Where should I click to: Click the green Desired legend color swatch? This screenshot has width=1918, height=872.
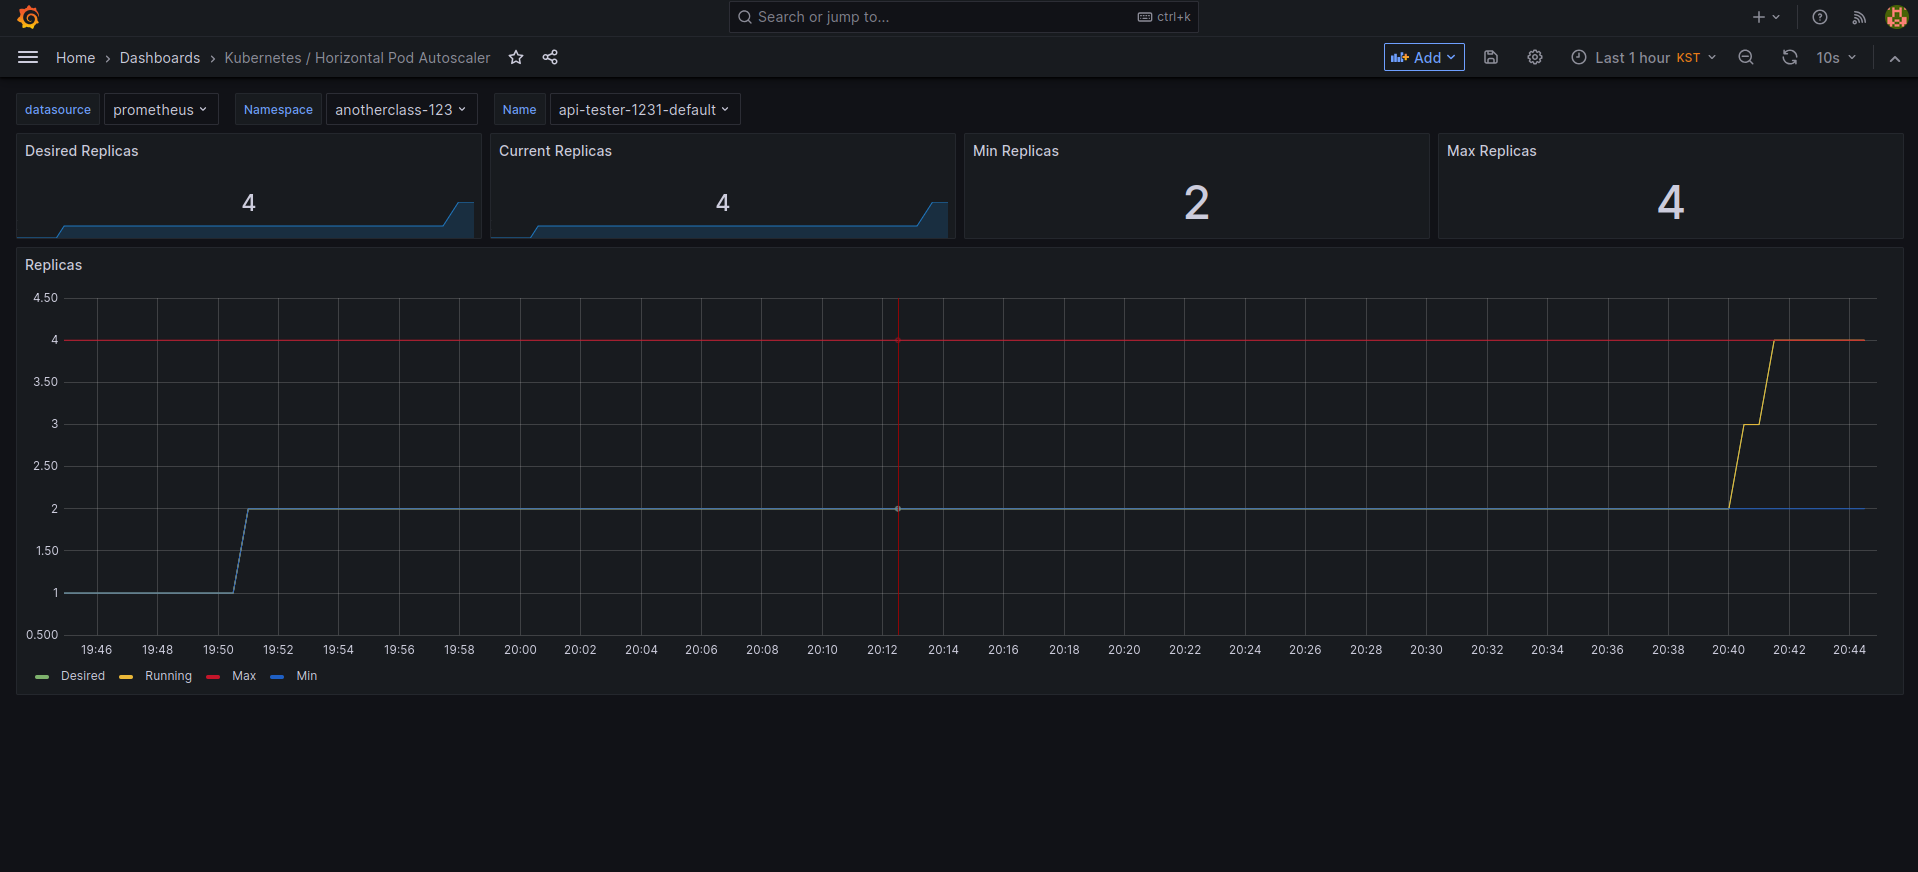click(42, 677)
